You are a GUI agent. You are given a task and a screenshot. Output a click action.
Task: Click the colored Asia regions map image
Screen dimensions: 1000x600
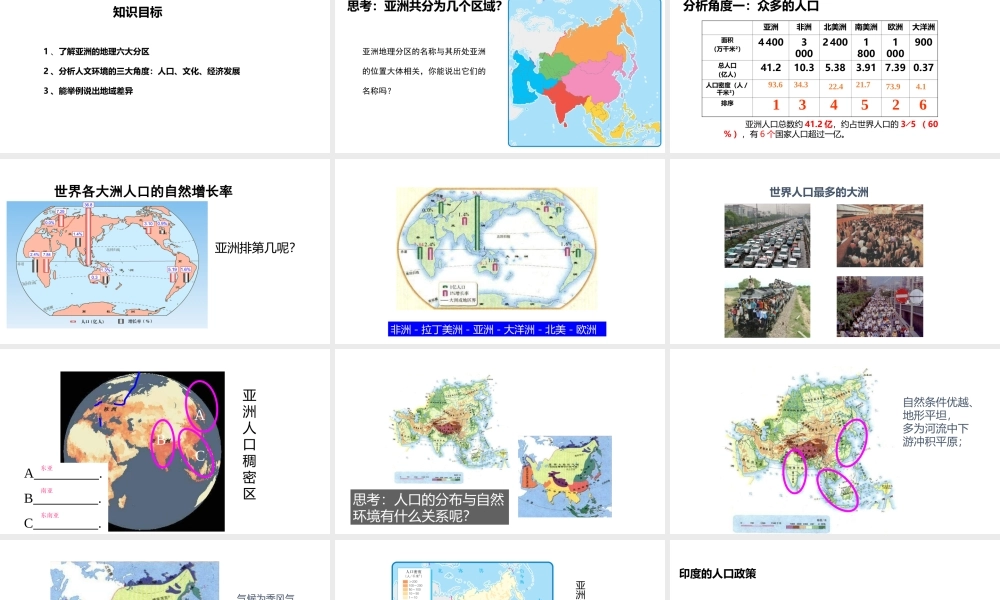[x=585, y=73]
